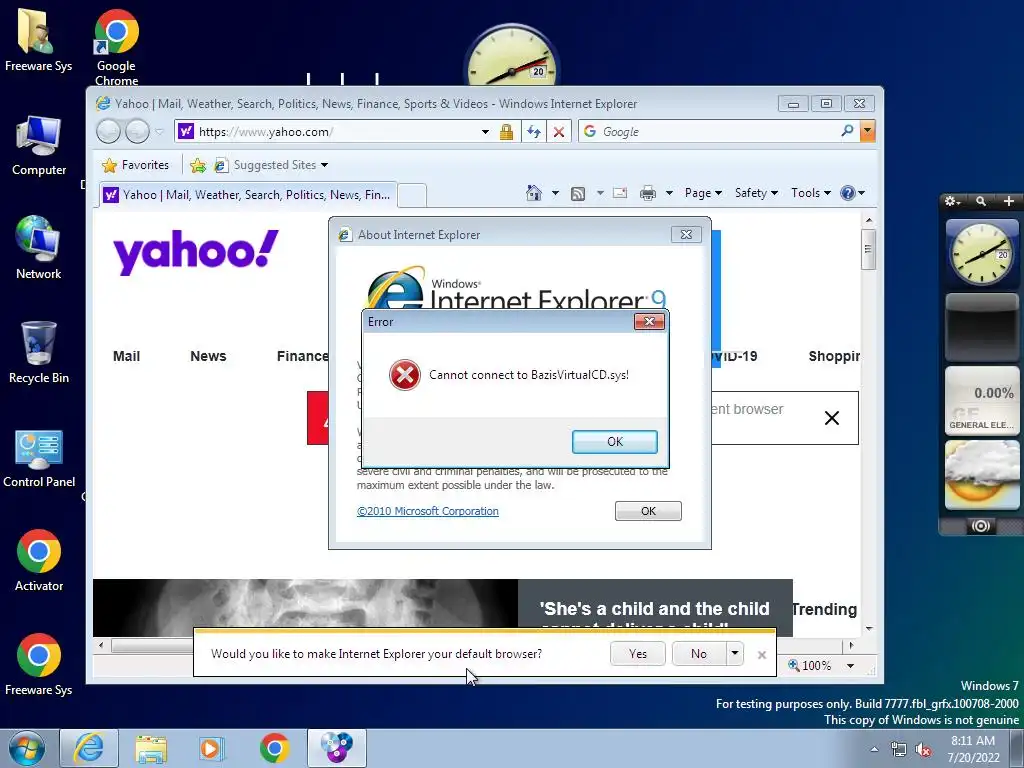Viewport: 1024px width, 768px height.
Task: Click the Refresh page icon
Action: (534, 131)
